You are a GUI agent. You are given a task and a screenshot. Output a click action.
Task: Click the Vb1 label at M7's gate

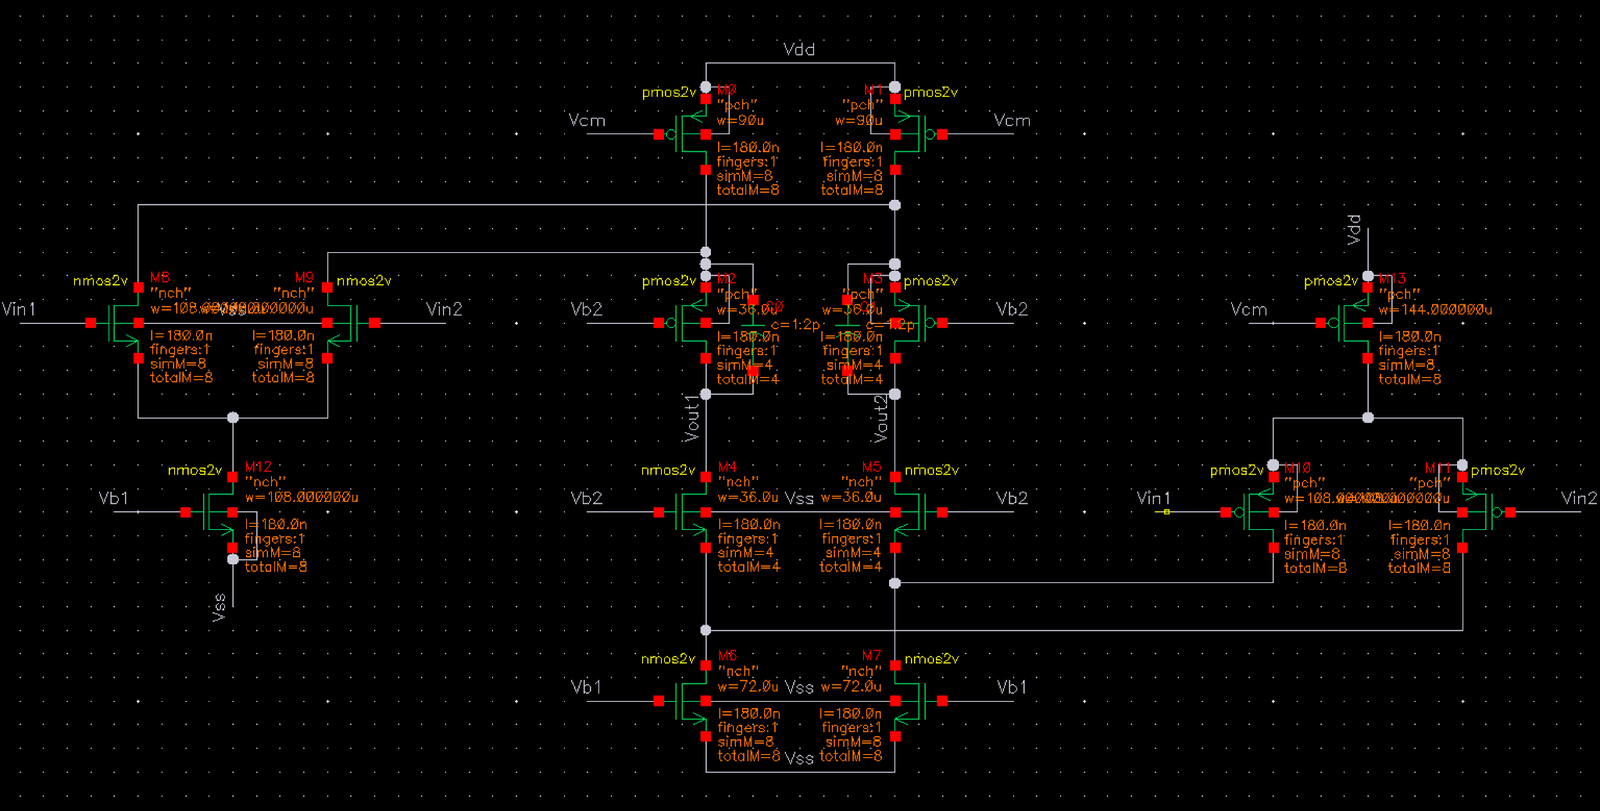pos(1012,687)
